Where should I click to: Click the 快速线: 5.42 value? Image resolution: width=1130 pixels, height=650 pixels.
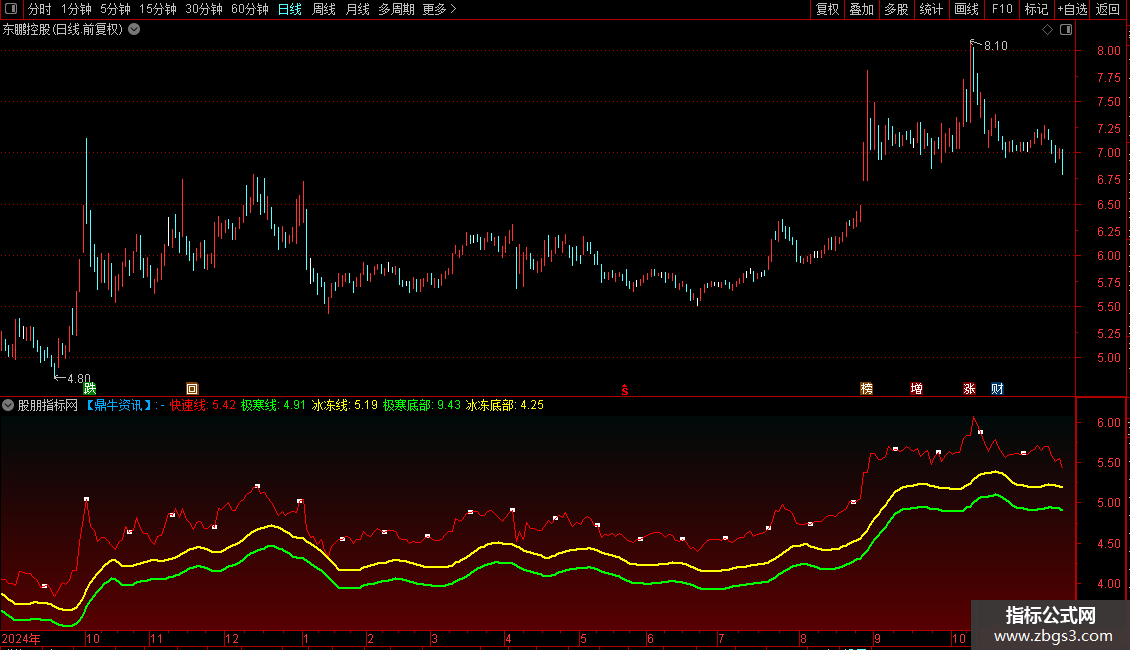click(203, 406)
